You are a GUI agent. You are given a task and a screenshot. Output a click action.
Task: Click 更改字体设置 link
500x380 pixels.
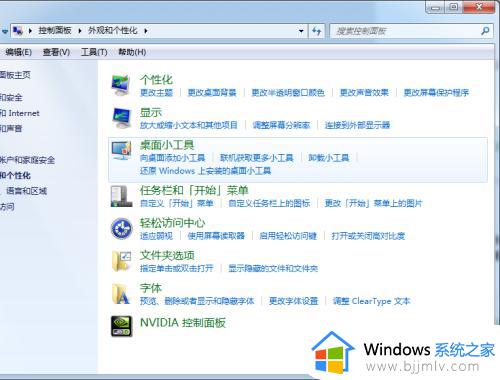[294, 301]
